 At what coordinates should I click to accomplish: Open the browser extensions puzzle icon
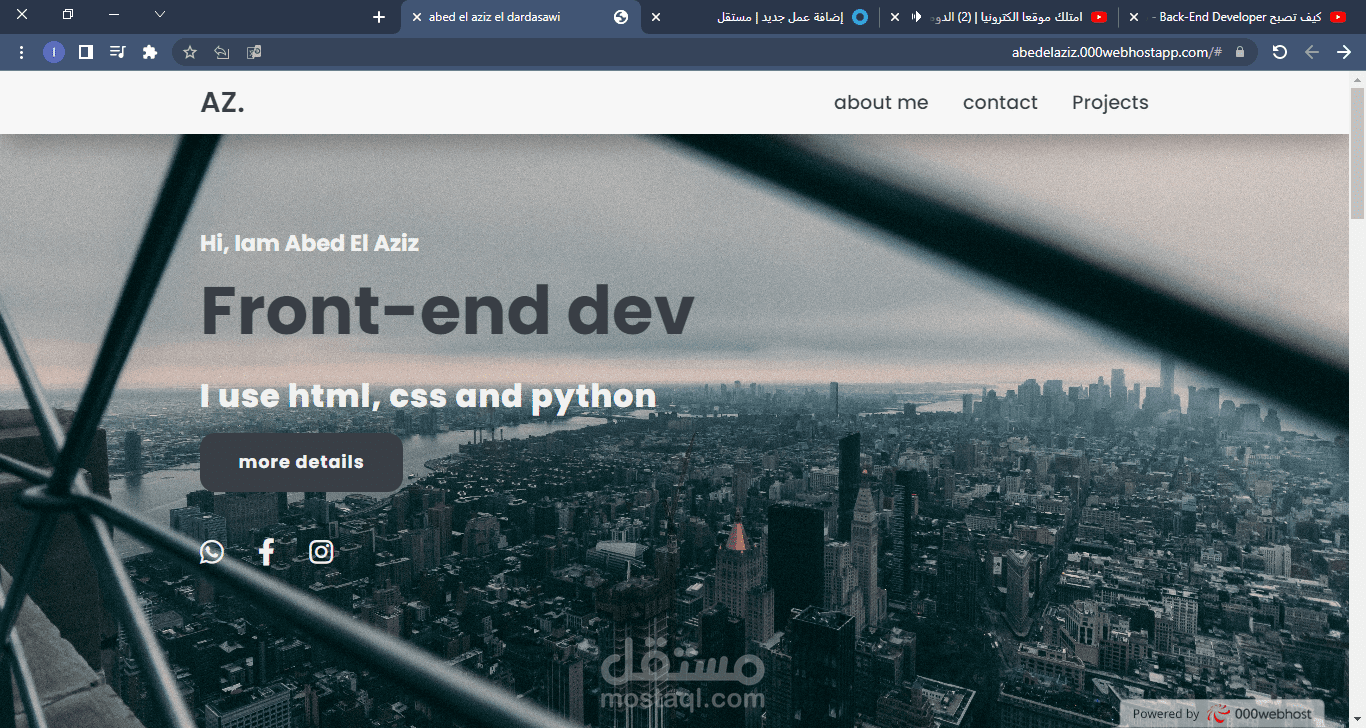[150, 51]
